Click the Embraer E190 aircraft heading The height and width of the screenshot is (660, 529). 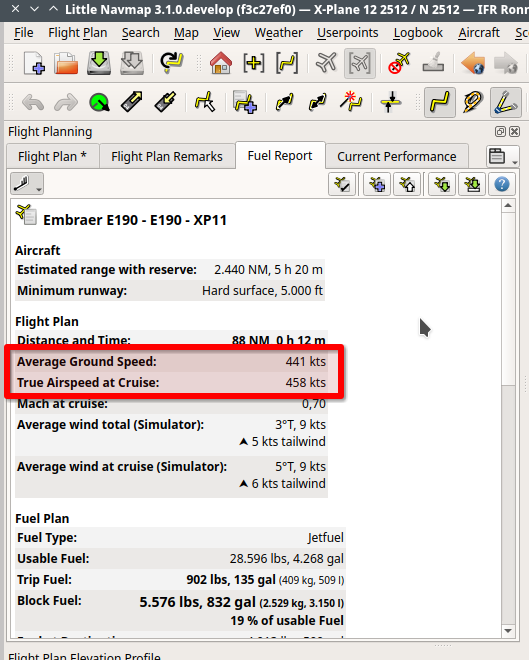(x=135, y=220)
